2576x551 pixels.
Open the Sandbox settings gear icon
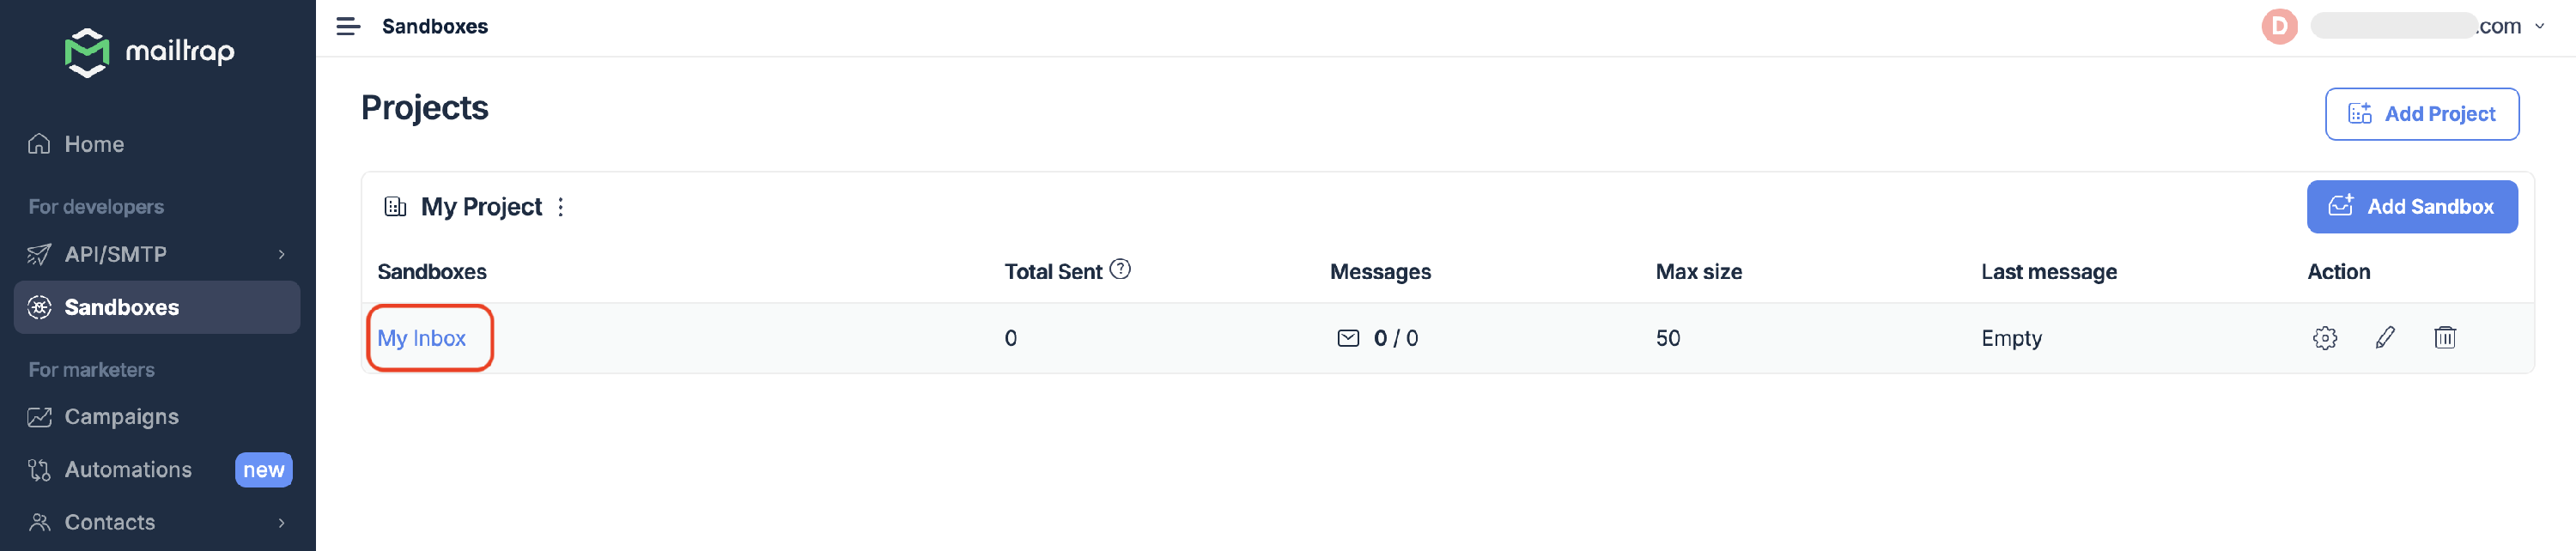pos(2325,338)
